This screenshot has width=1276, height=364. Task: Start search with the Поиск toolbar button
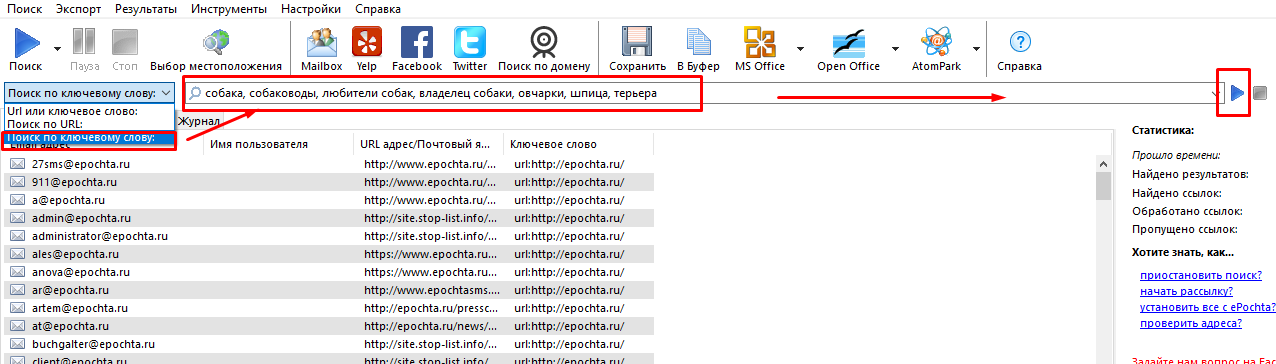coord(26,50)
